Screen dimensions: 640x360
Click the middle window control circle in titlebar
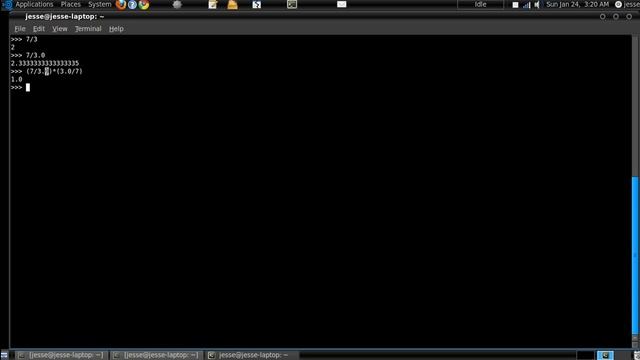coord(616,17)
